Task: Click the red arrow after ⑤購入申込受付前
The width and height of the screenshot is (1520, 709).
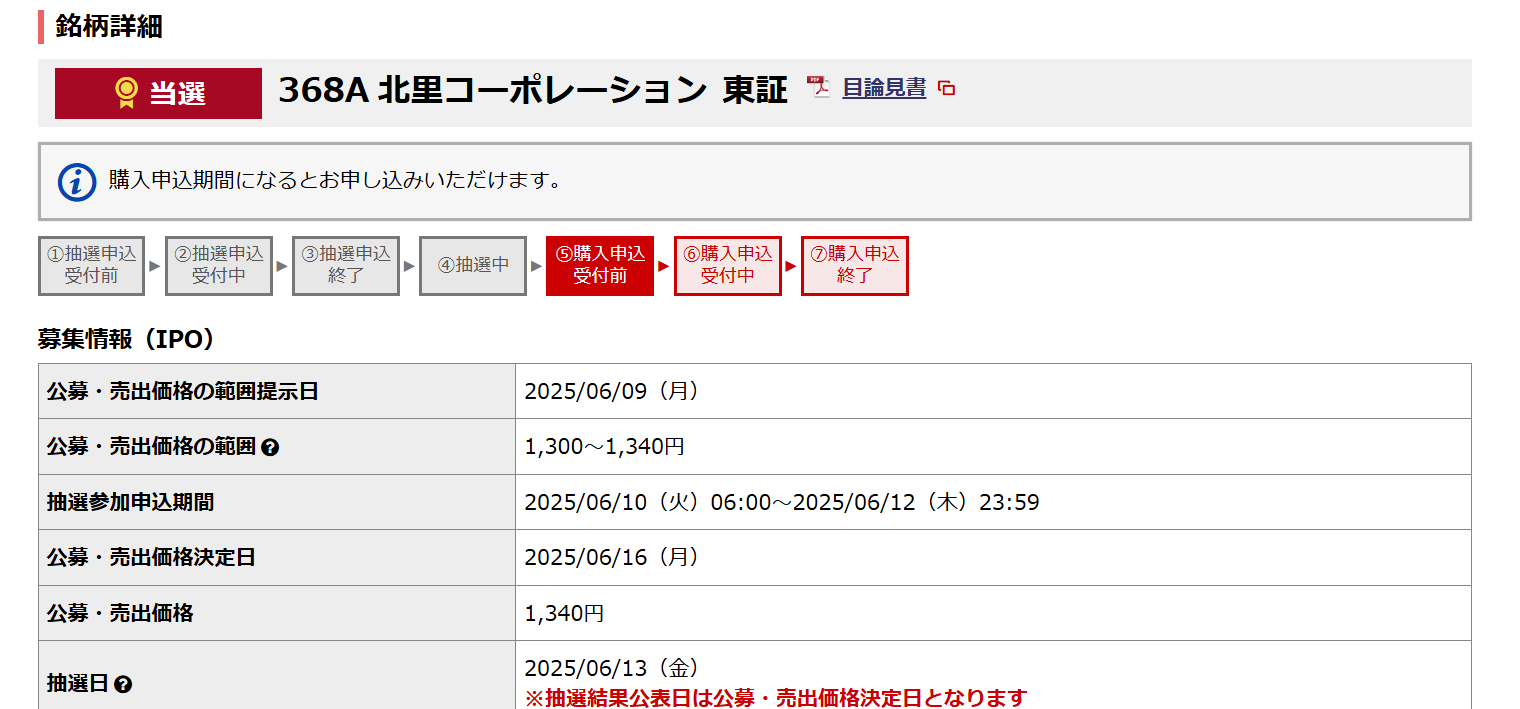Action: tap(664, 266)
